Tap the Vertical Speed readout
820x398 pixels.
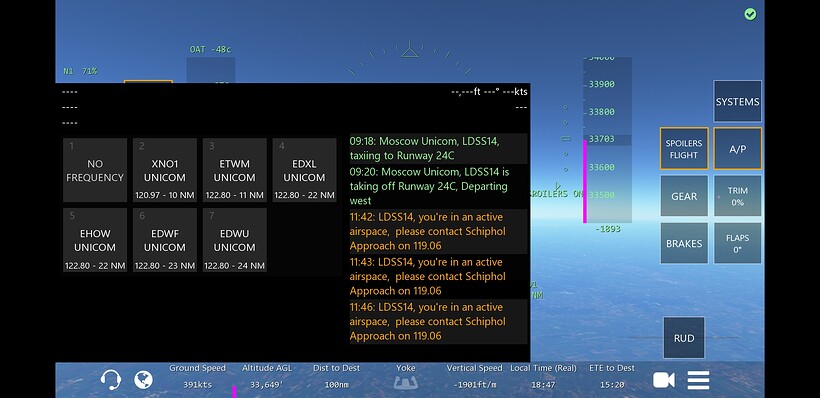click(474, 376)
